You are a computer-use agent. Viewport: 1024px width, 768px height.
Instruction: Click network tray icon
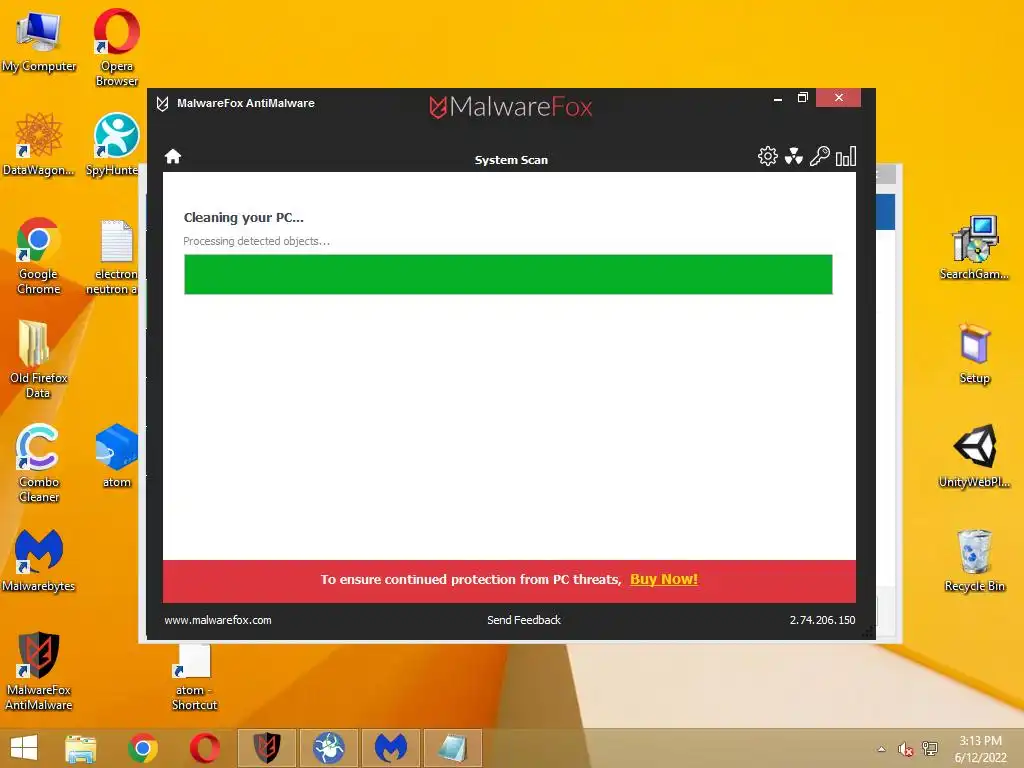coord(929,749)
